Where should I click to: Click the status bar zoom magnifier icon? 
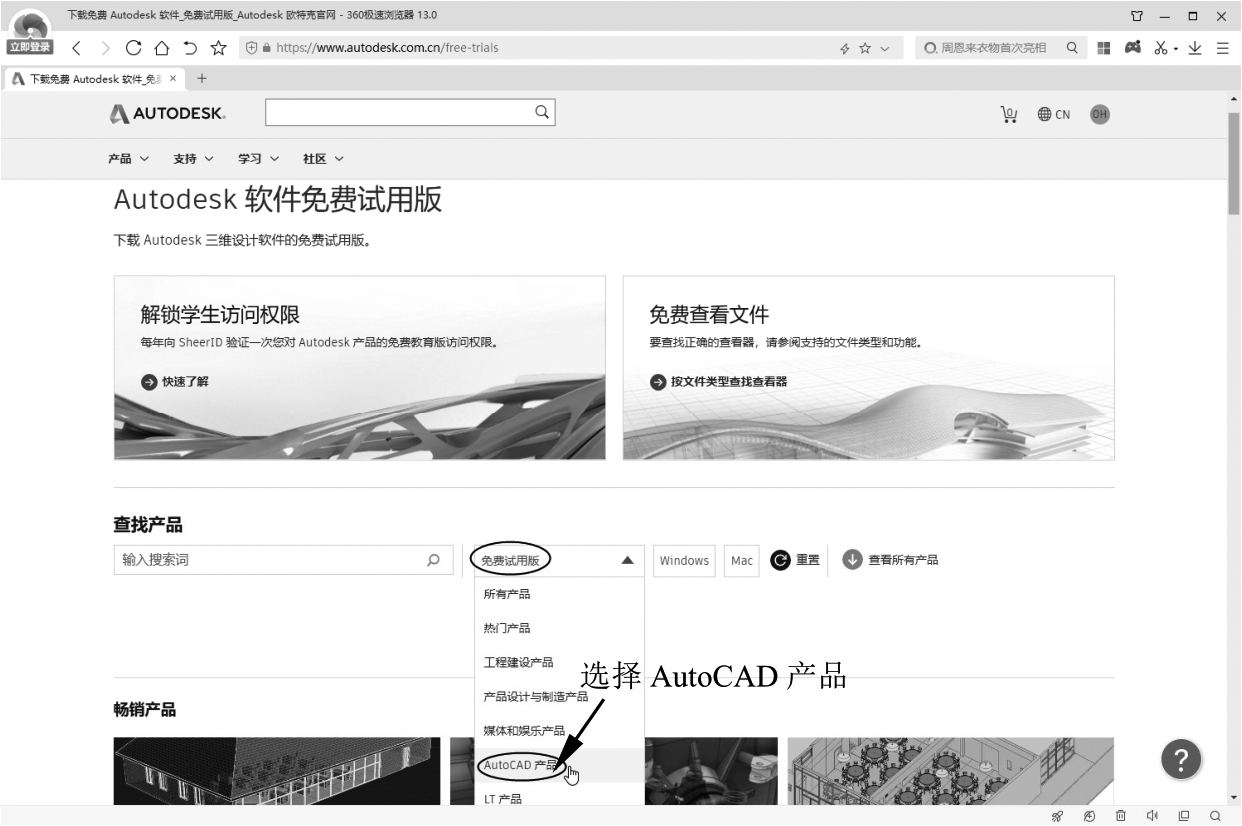1215,816
